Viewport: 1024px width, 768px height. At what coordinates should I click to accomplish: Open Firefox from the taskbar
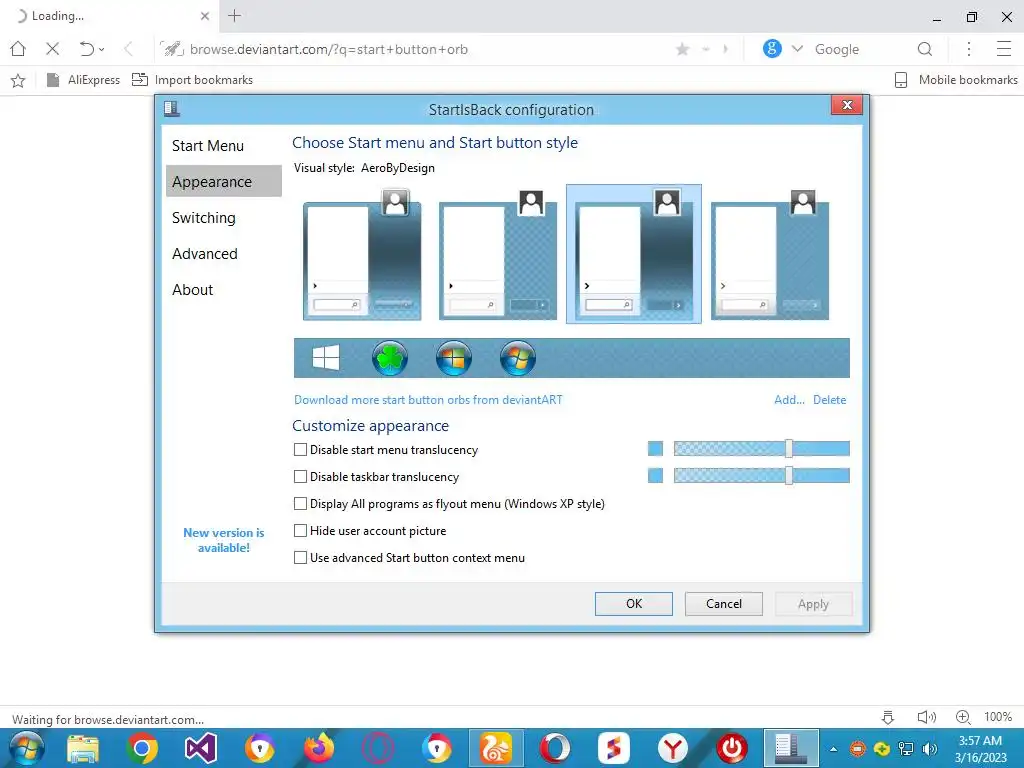(x=319, y=748)
